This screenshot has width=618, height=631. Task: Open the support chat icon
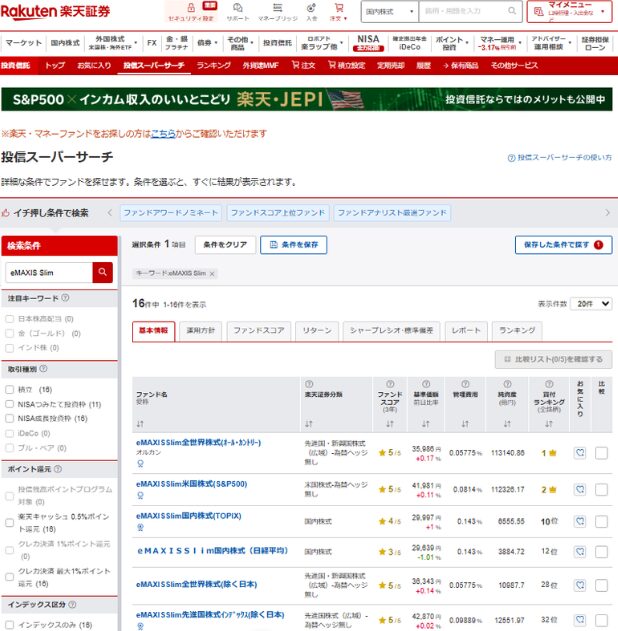click(238, 8)
